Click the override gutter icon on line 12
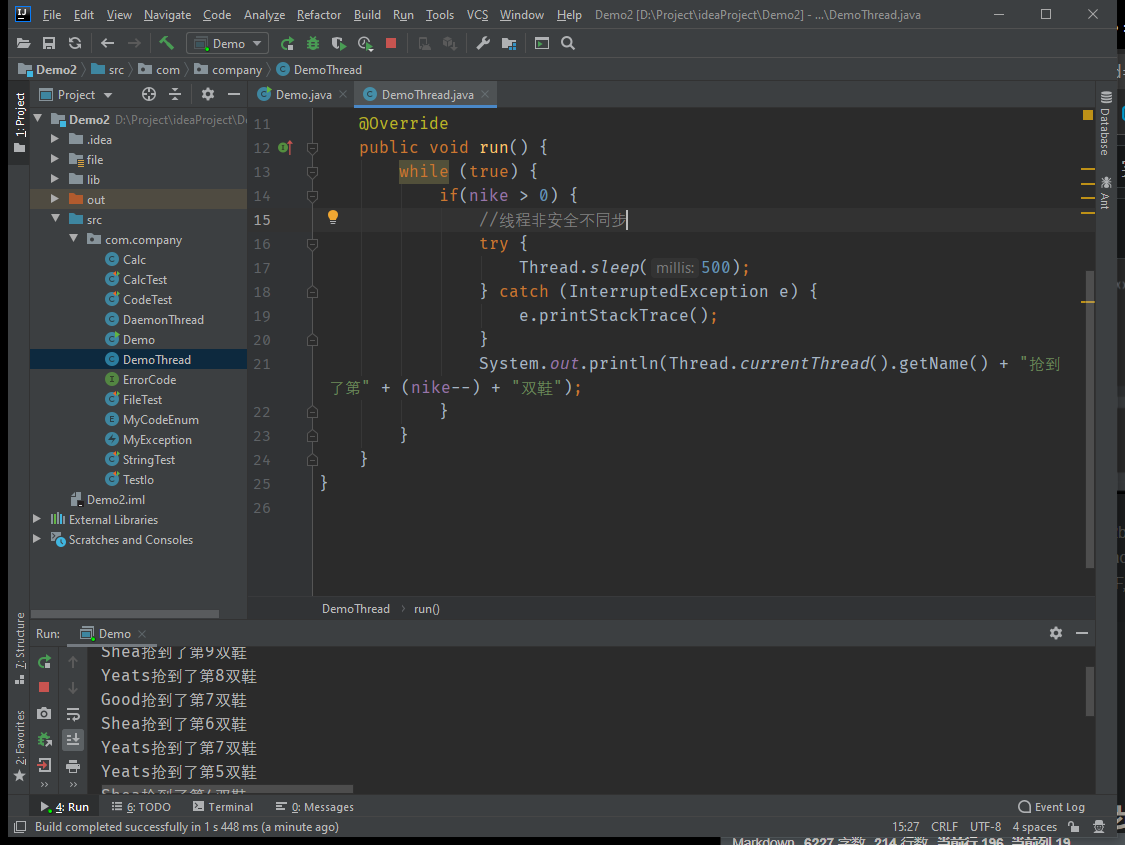 tap(285, 148)
